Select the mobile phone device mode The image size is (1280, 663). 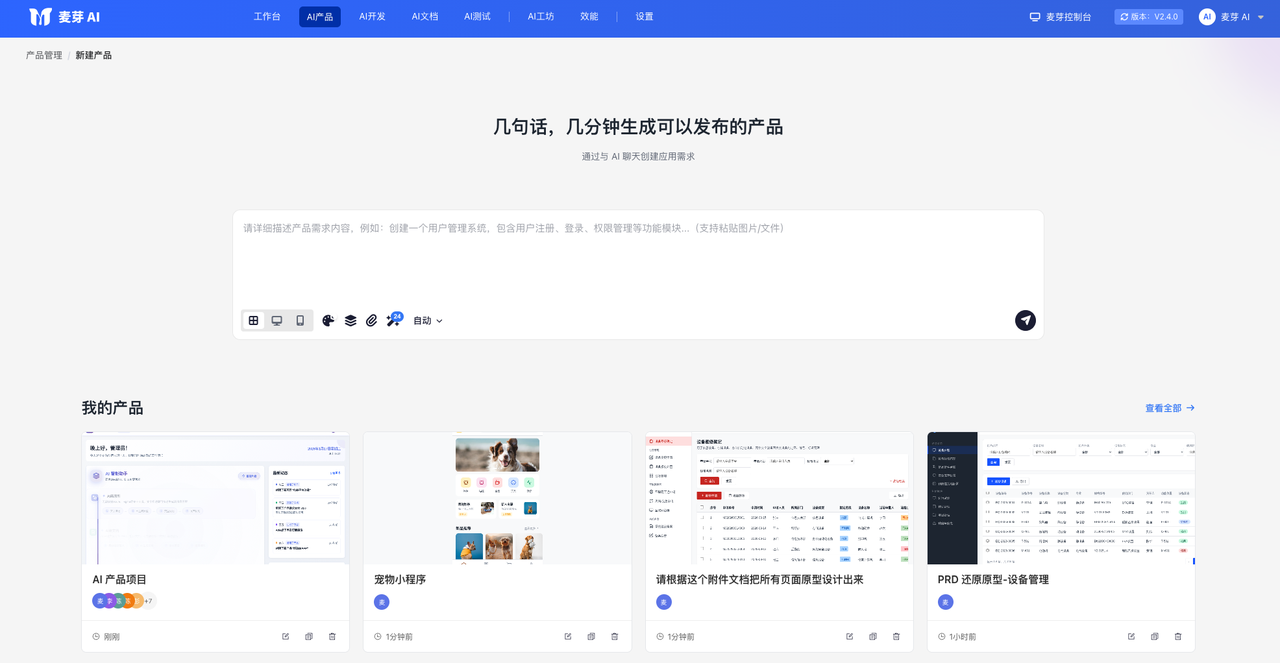tap(300, 320)
